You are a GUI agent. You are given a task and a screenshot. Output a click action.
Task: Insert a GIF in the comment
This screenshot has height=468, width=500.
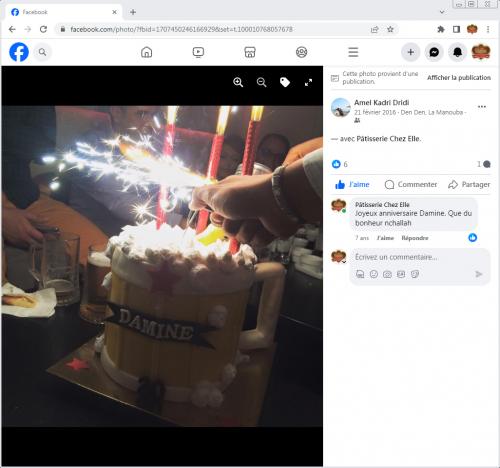401,274
